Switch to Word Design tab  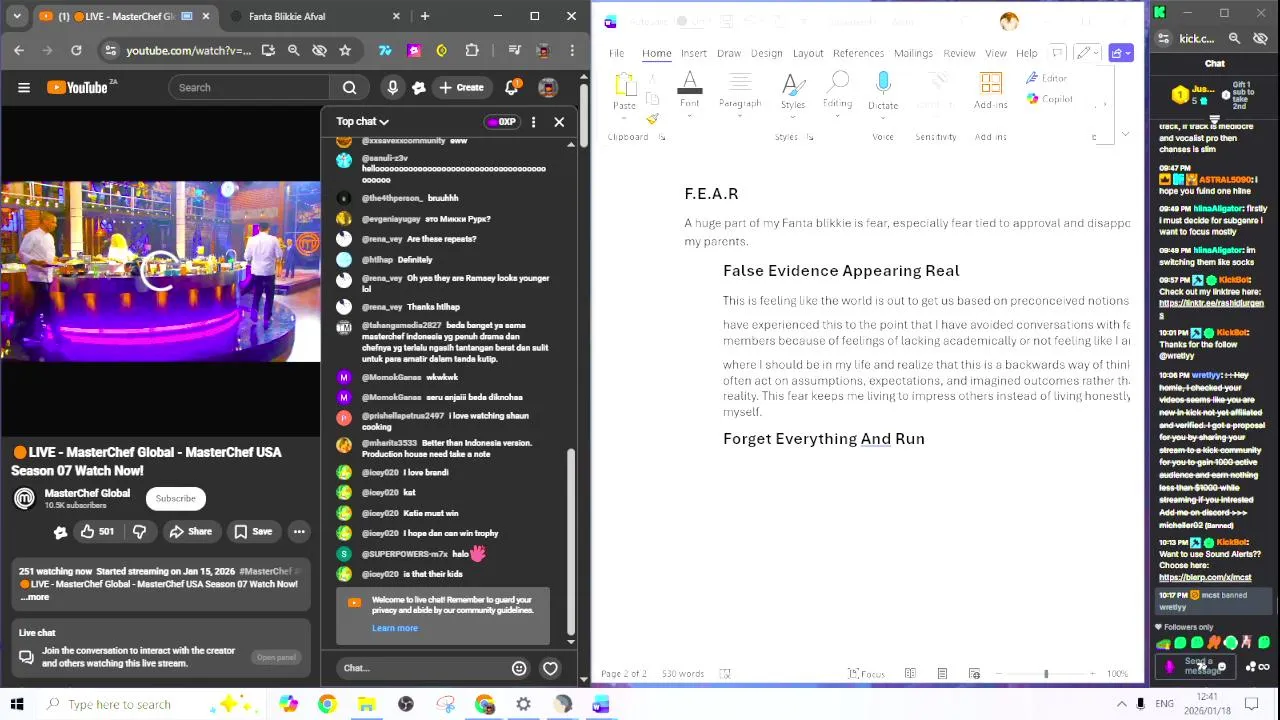tap(767, 53)
